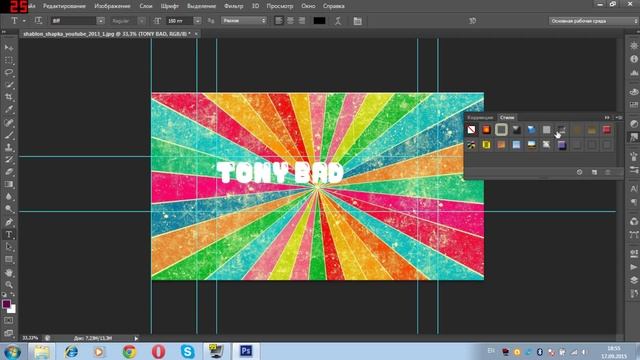Open the font style Regular dropdown

141,20
